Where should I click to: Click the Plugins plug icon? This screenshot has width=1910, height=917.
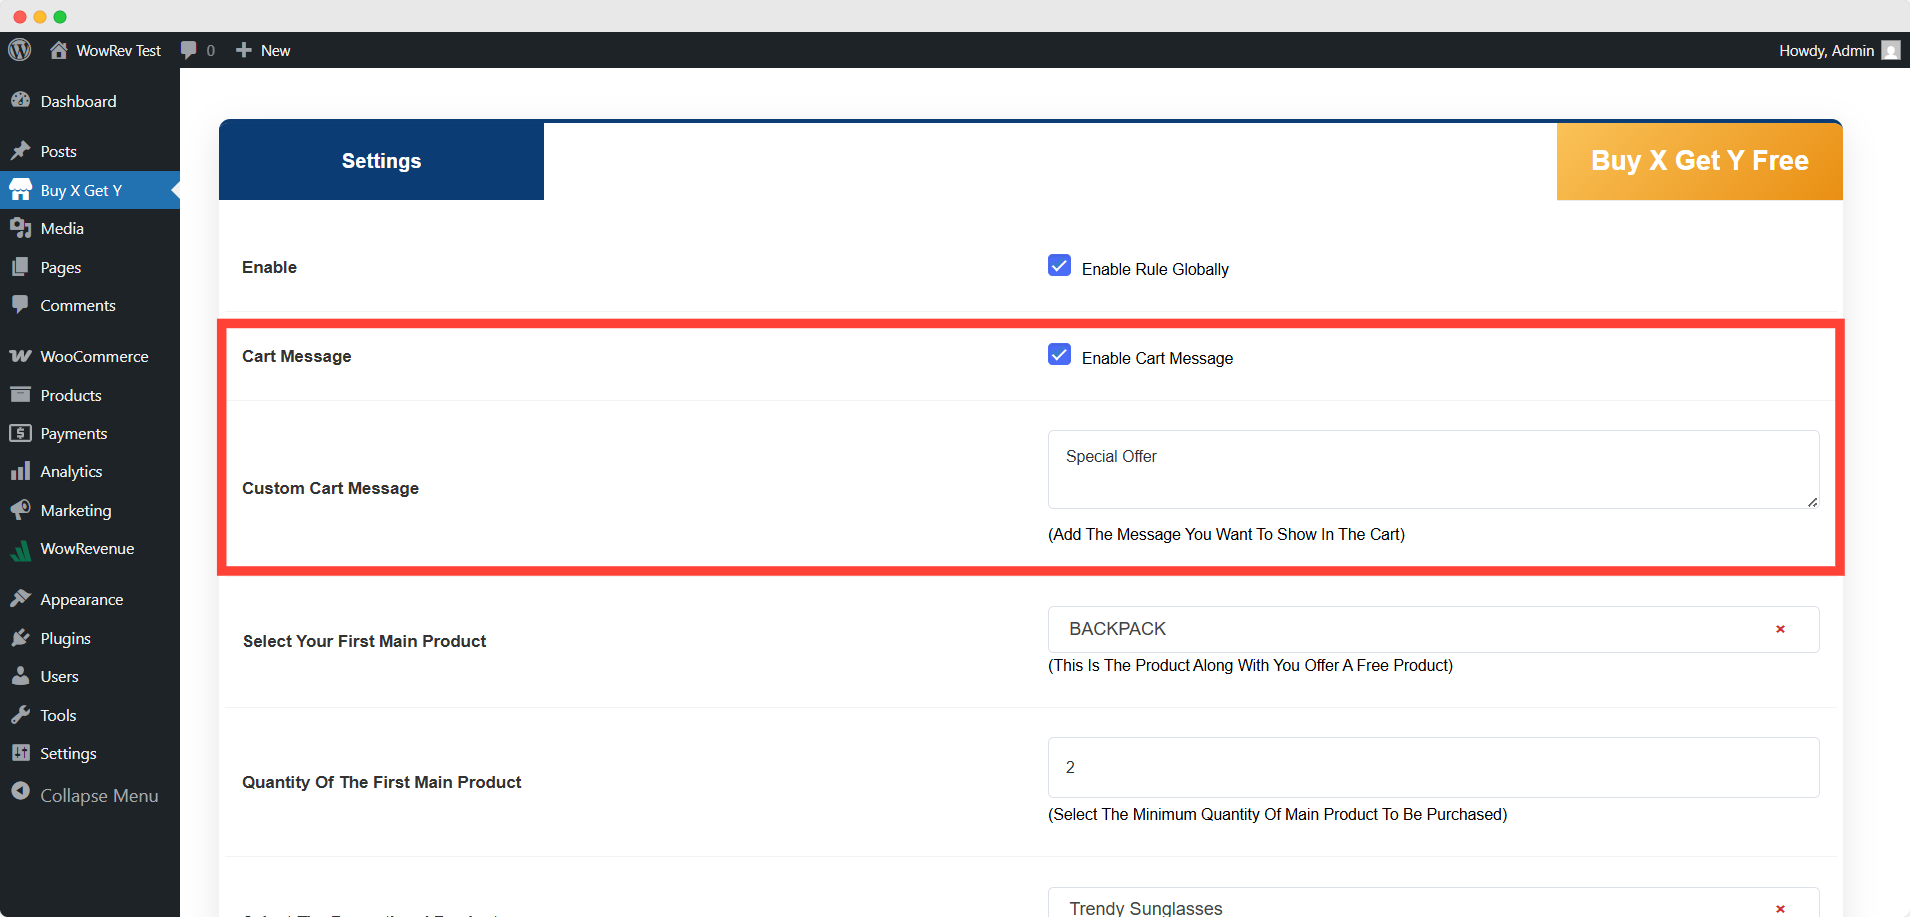pos(20,638)
